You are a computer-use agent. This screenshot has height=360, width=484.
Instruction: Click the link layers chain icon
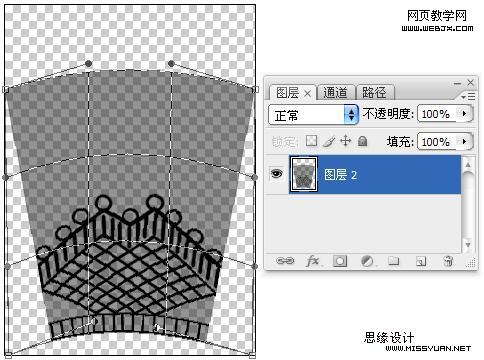tap(285, 261)
